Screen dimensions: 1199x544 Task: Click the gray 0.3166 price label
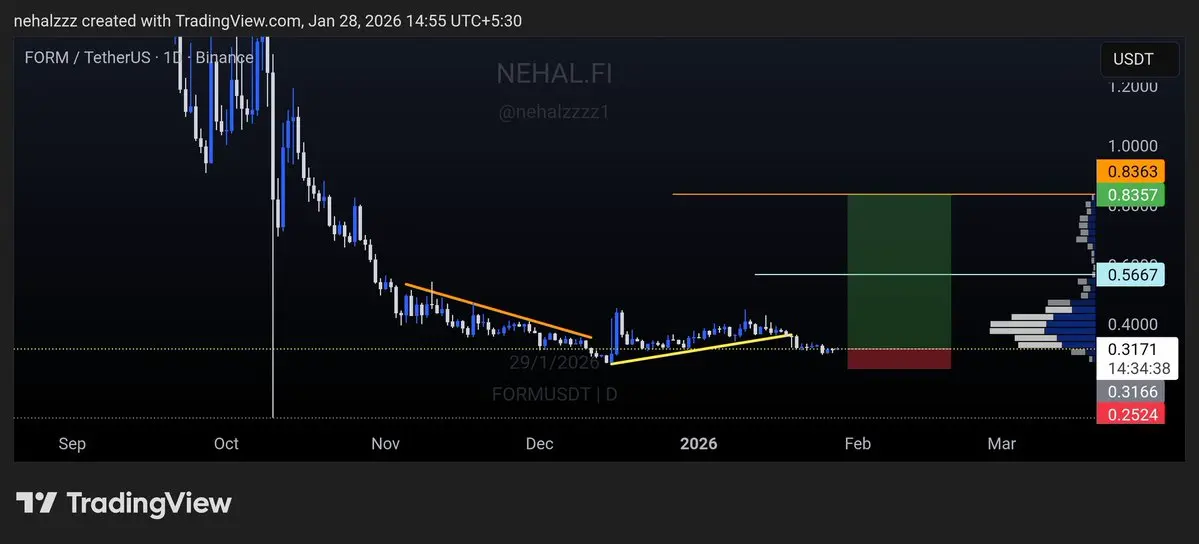click(1130, 393)
